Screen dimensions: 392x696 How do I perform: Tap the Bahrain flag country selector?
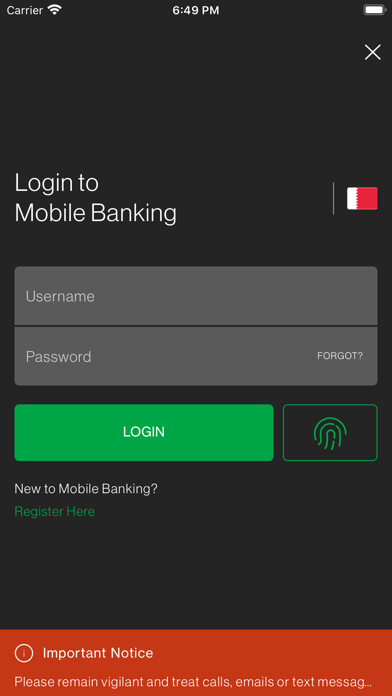[362, 198]
